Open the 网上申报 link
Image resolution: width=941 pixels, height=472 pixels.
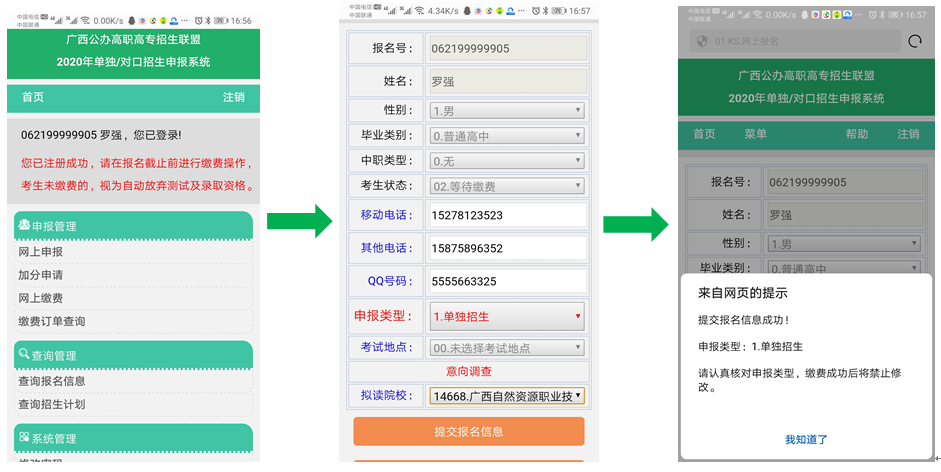[x=41, y=252]
